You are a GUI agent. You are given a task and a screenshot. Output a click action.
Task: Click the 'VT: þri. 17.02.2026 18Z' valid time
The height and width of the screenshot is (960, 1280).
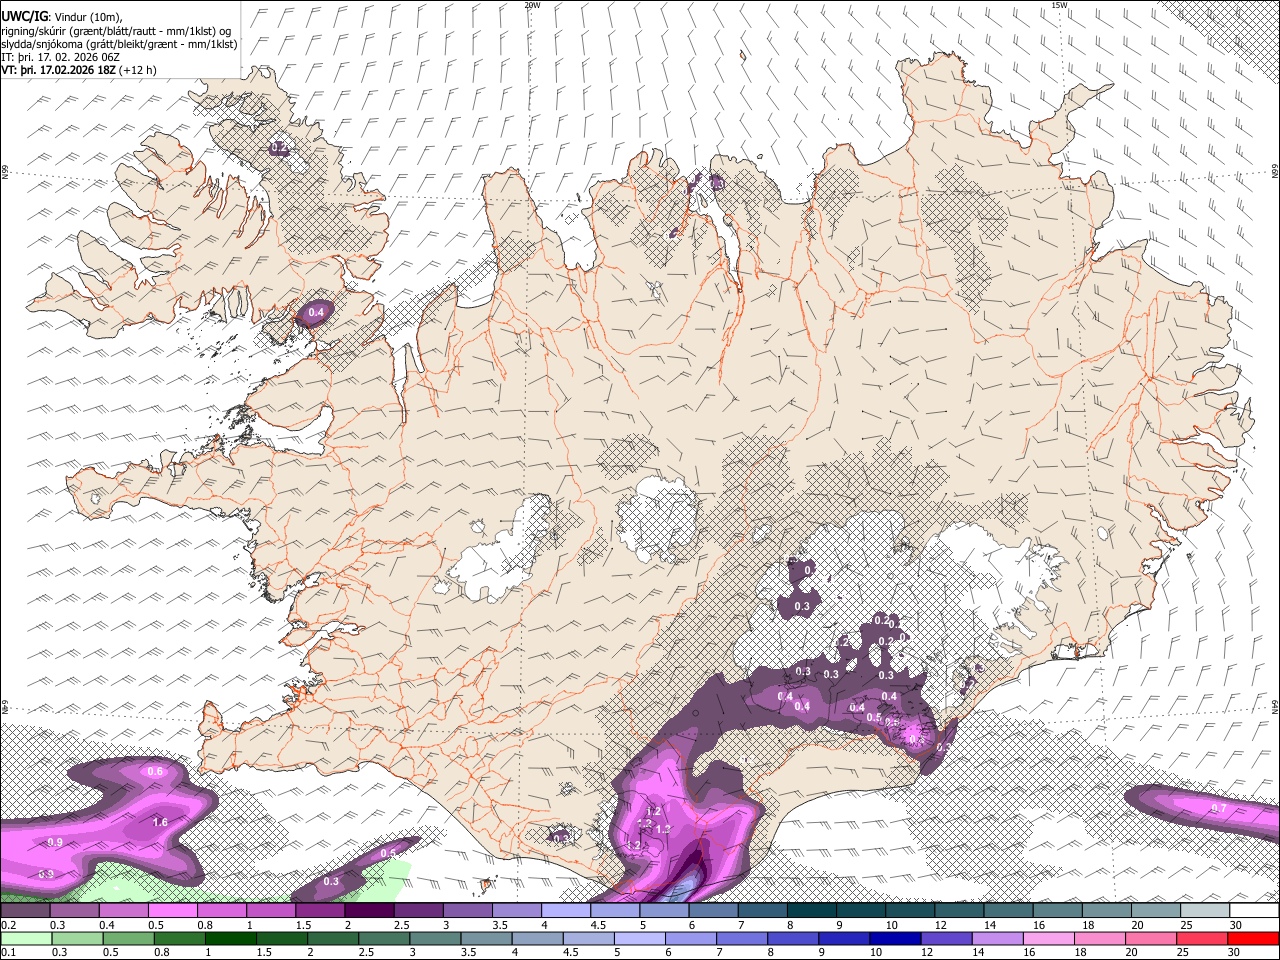pos(59,71)
